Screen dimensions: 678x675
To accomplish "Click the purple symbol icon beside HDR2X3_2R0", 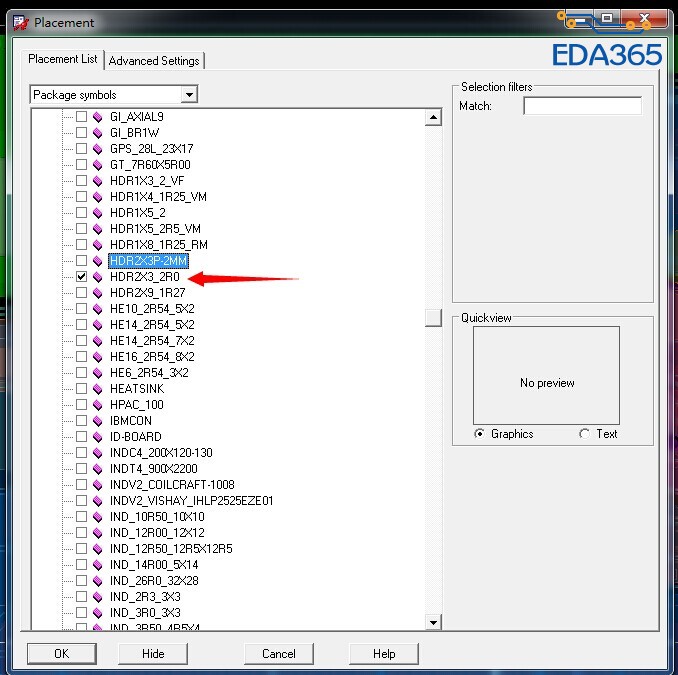I will pyautogui.click(x=98, y=277).
